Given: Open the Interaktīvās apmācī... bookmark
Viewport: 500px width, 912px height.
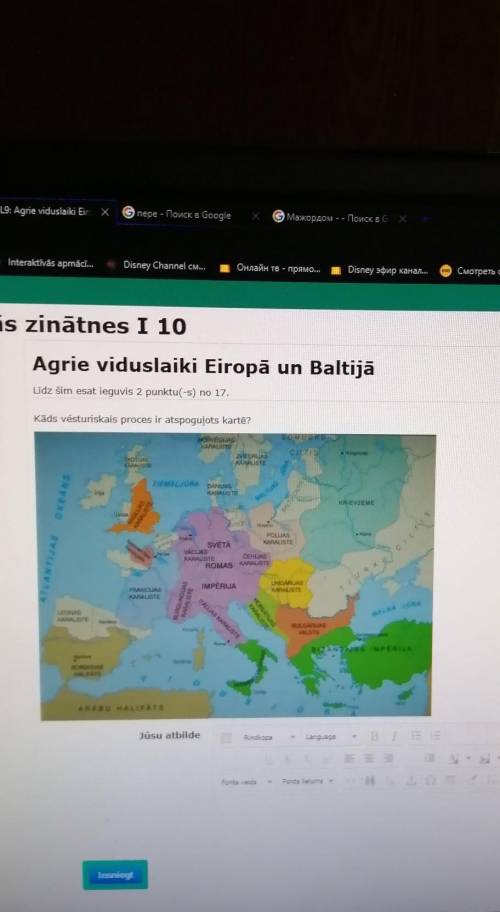Looking at the screenshot, I should pyautogui.click(x=47, y=263).
